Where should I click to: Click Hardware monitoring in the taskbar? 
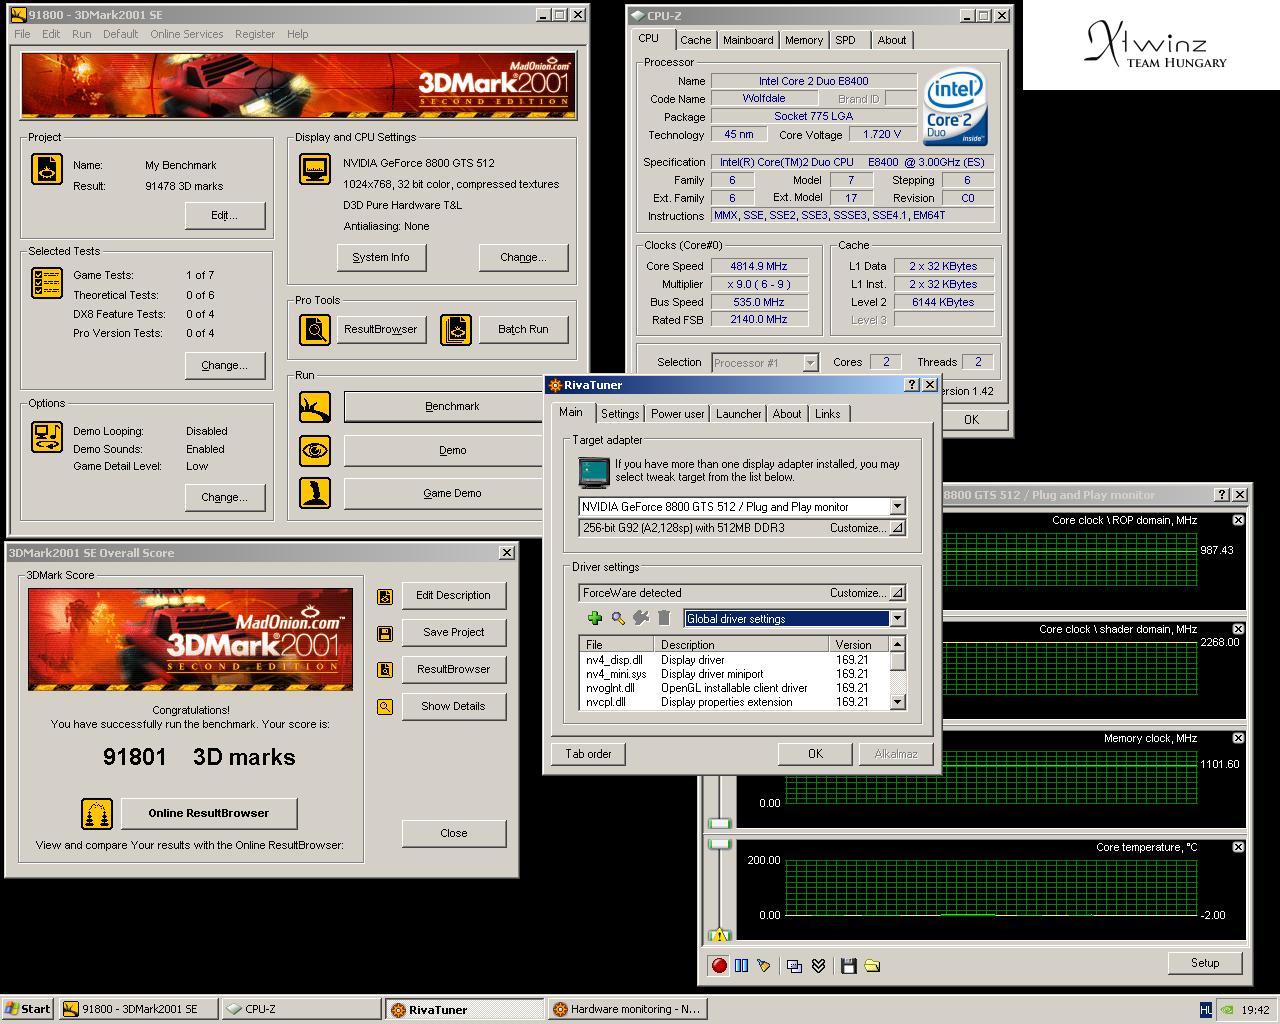[x=627, y=1009]
